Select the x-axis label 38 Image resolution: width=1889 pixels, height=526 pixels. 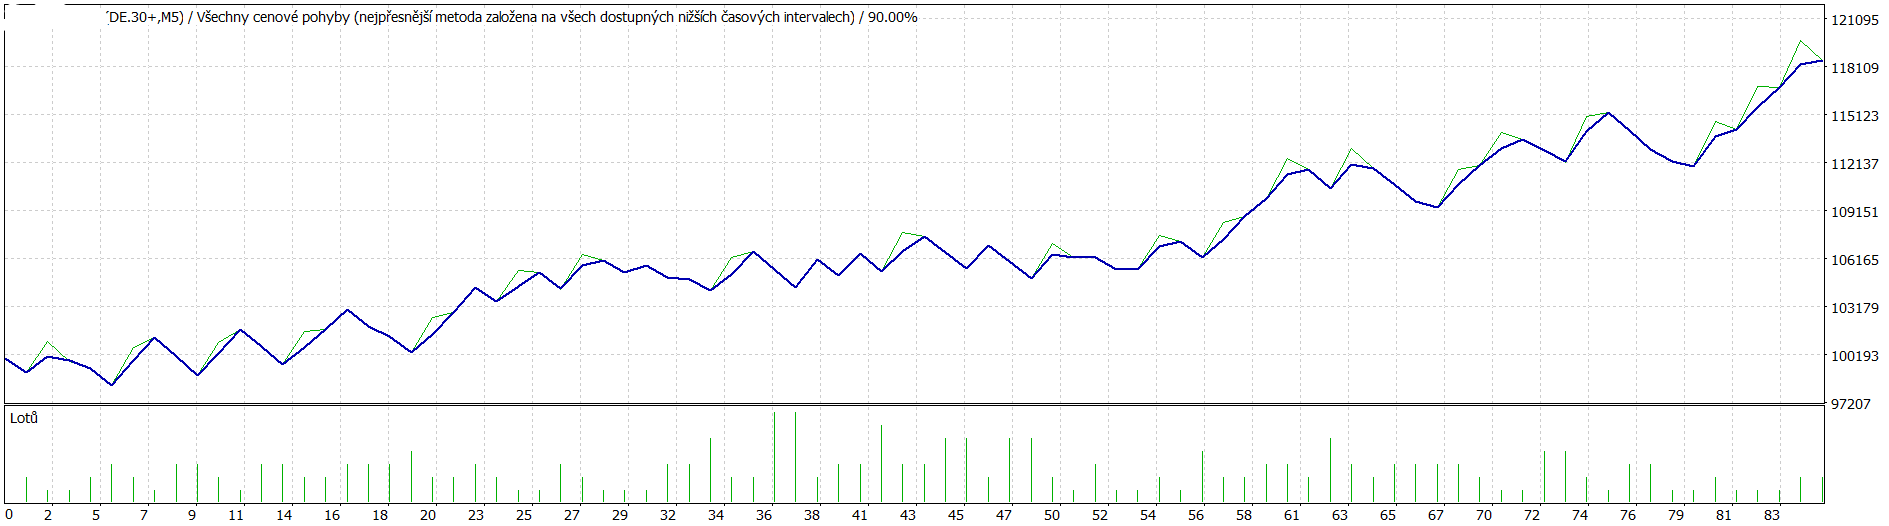tap(812, 515)
